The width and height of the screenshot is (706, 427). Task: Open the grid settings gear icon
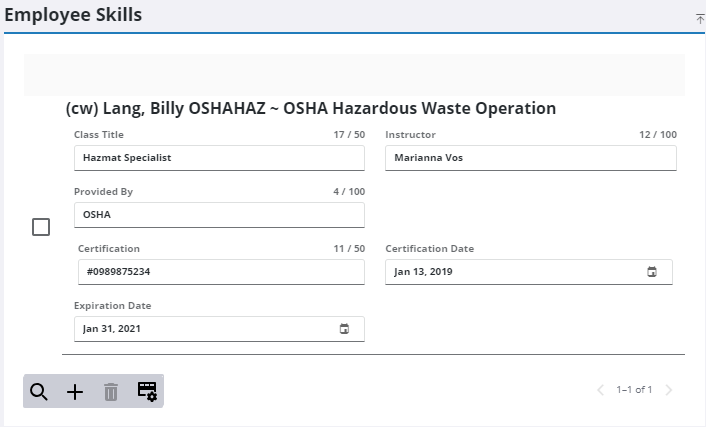(x=147, y=391)
